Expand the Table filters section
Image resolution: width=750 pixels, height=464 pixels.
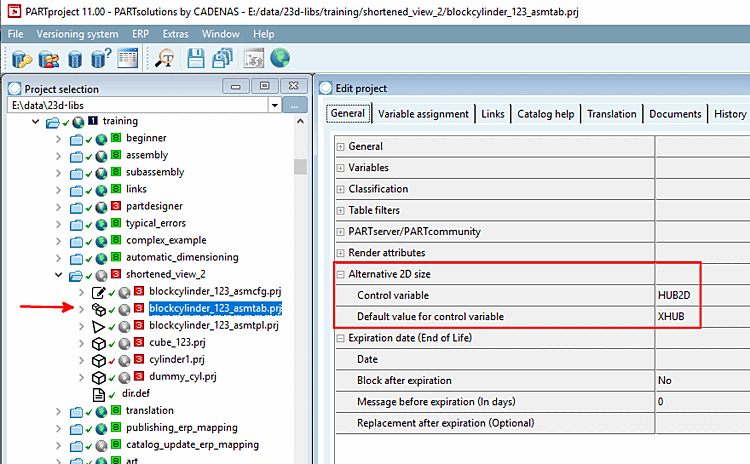[x=340, y=210]
